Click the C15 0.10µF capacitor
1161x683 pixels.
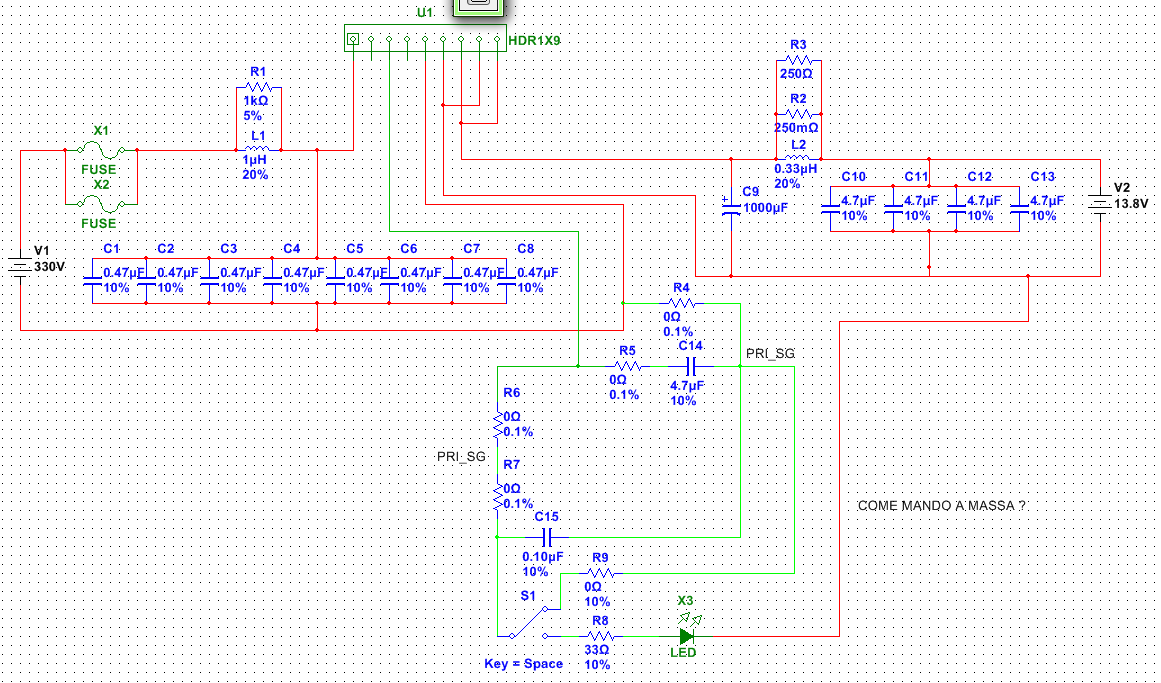click(546, 537)
